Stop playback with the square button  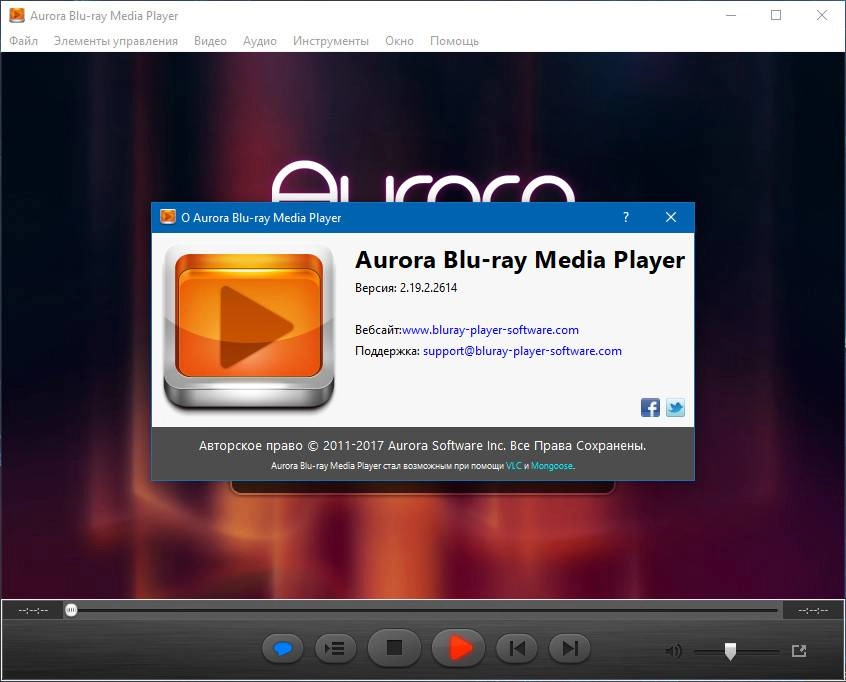394,647
